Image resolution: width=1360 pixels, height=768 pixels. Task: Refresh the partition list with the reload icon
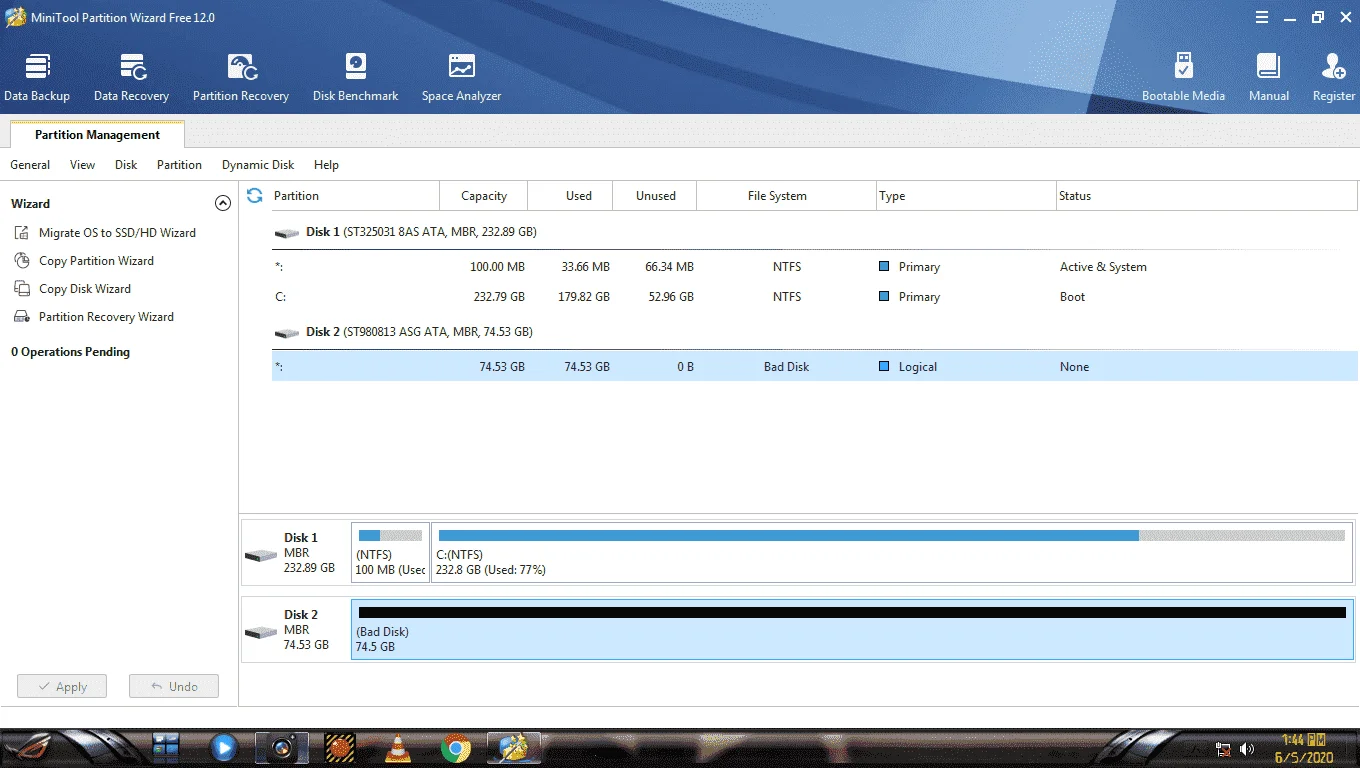click(255, 195)
